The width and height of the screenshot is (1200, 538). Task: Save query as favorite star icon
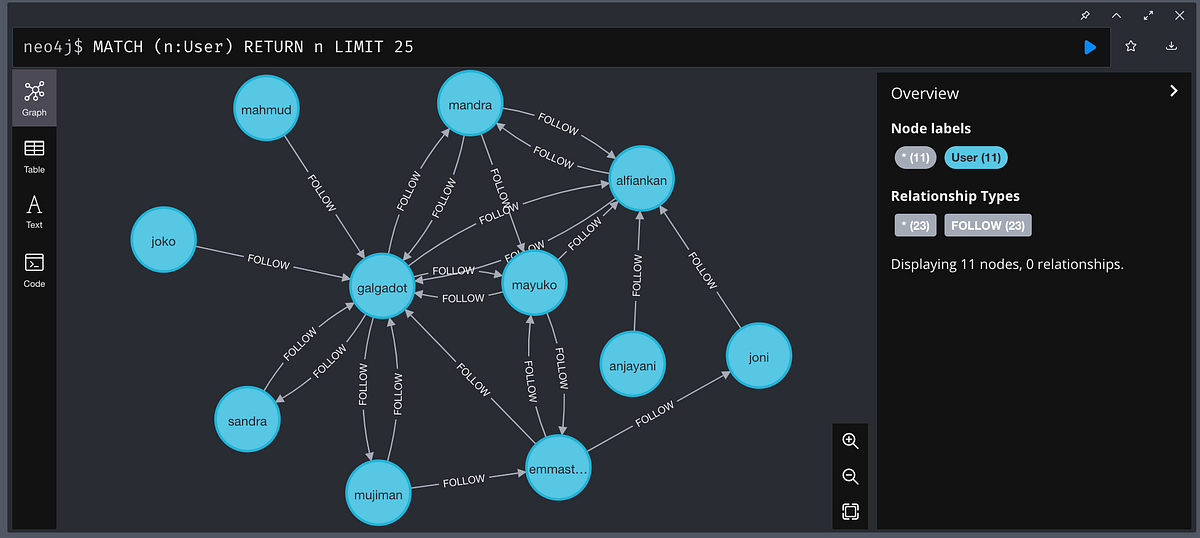tap(1131, 46)
